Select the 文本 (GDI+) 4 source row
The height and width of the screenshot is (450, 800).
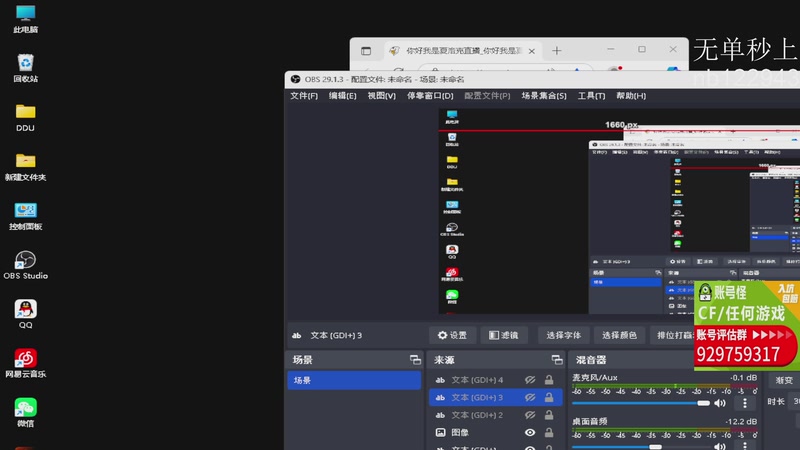point(495,380)
